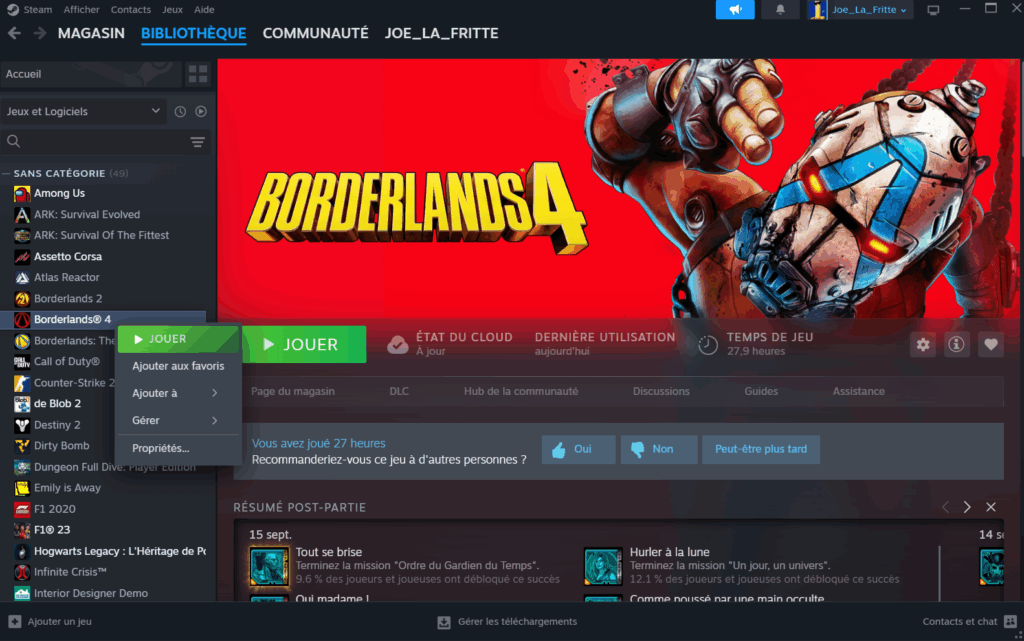Choose Peut-être plus tard
Screen dimensions: 1024x641
pyautogui.click(x=761, y=449)
